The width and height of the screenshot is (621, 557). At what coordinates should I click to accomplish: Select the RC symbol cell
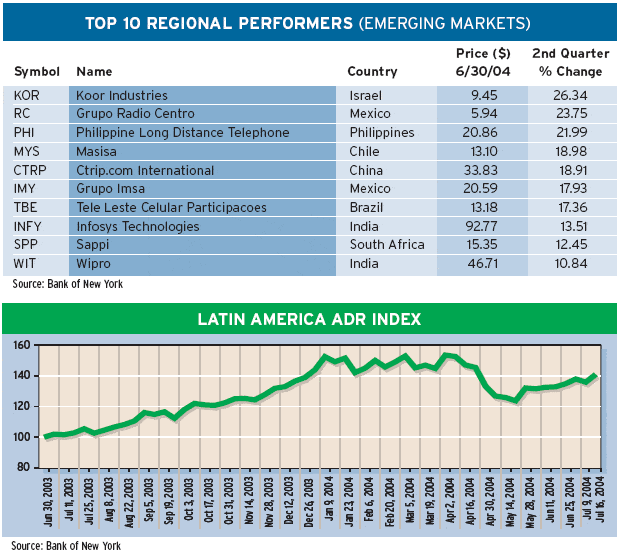(x=22, y=113)
